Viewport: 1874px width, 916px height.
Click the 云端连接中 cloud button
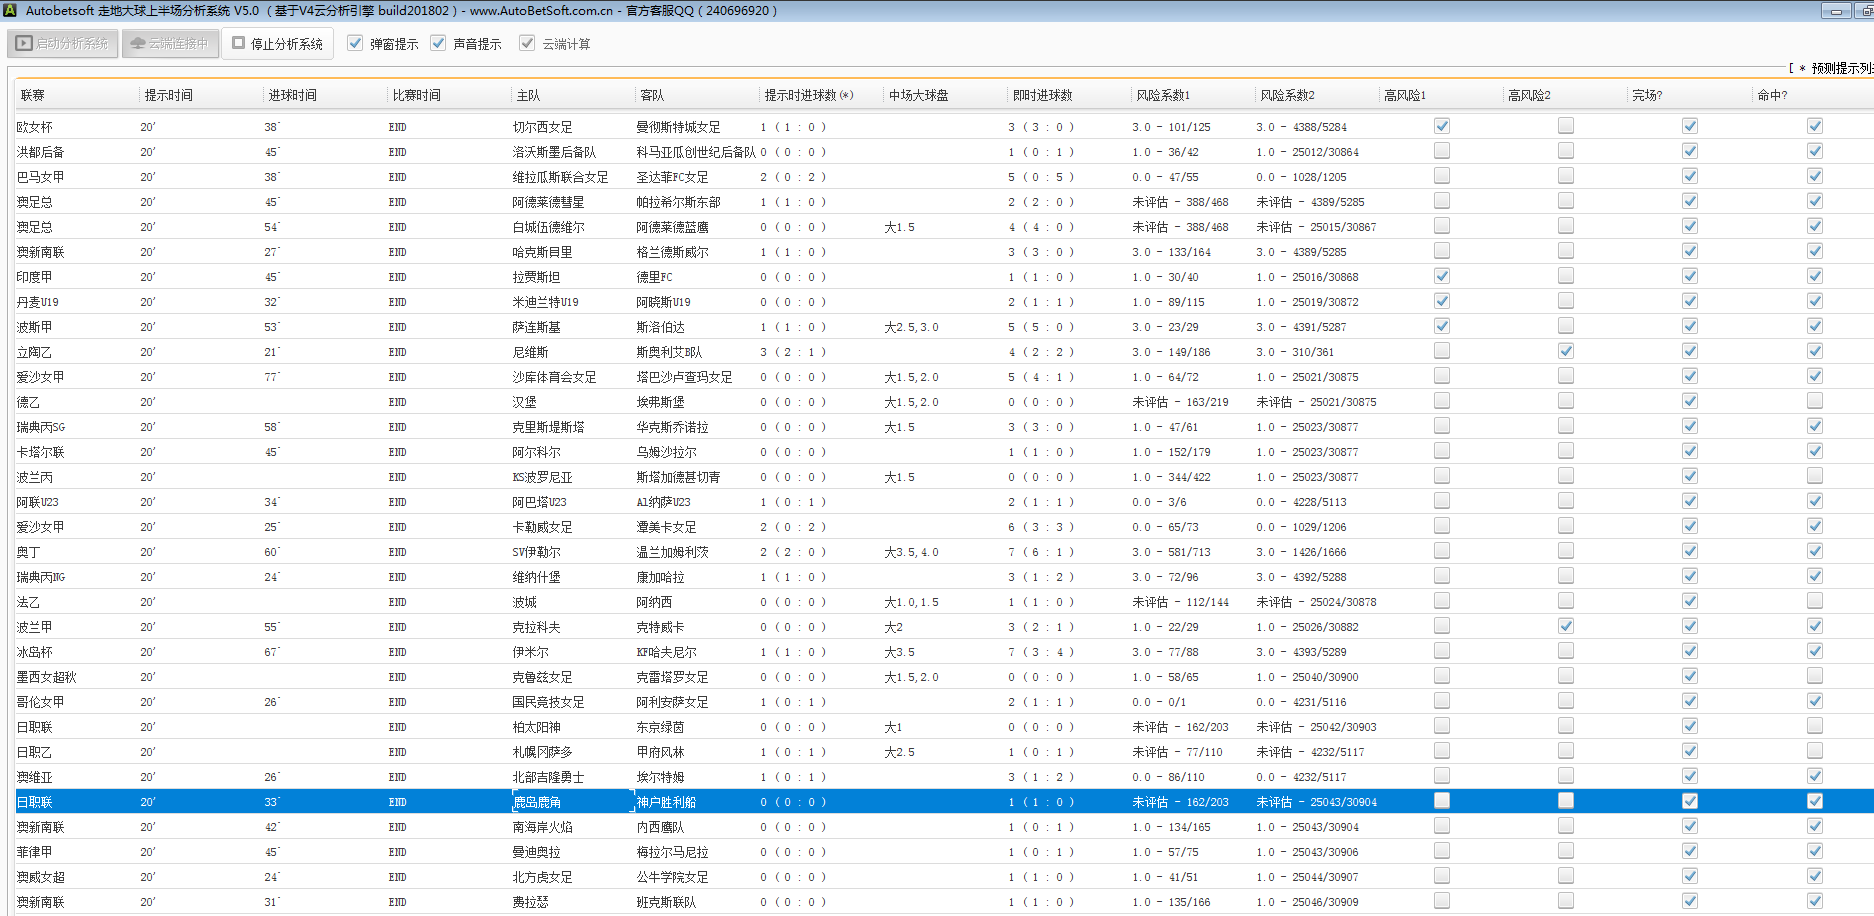pyautogui.click(x=170, y=44)
